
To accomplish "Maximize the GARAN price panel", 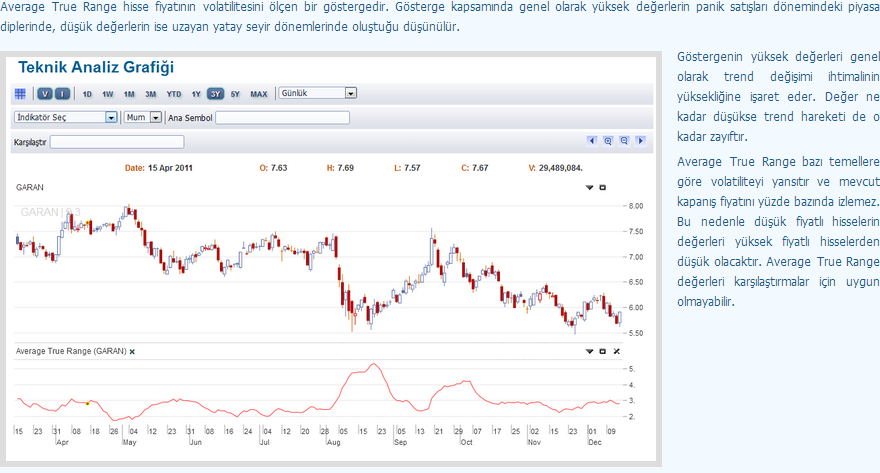I will [603, 187].
